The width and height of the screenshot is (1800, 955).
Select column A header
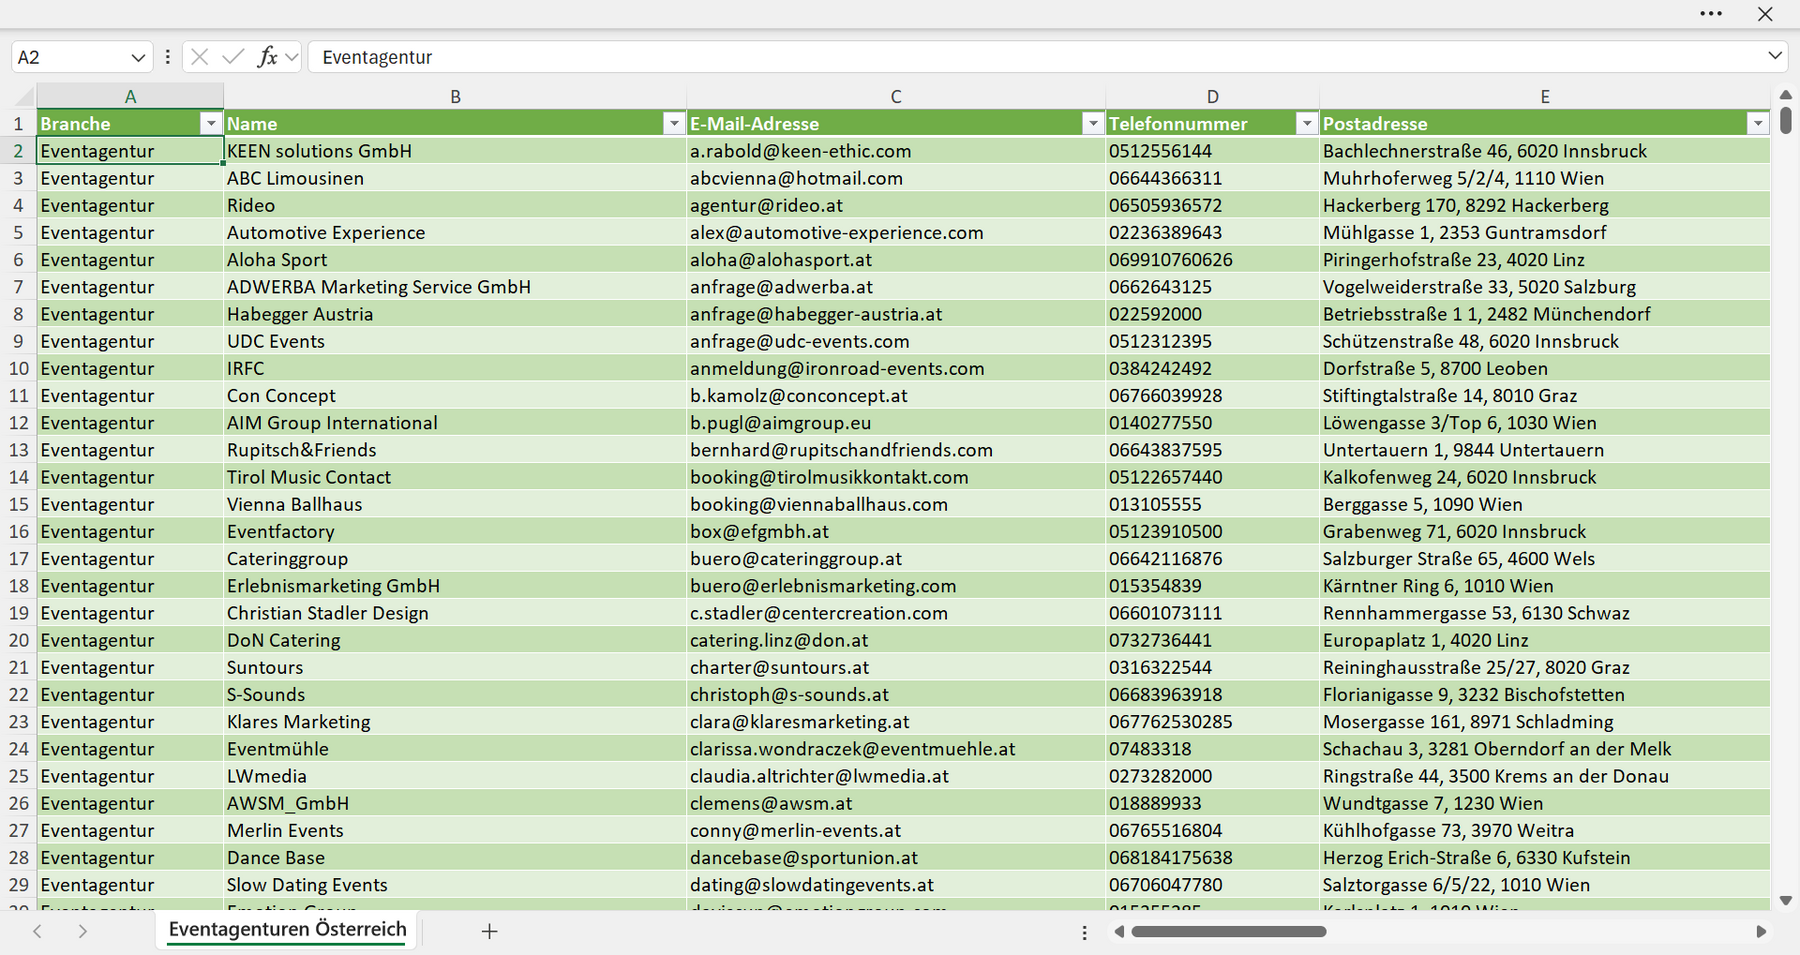(x=130, y=96)
